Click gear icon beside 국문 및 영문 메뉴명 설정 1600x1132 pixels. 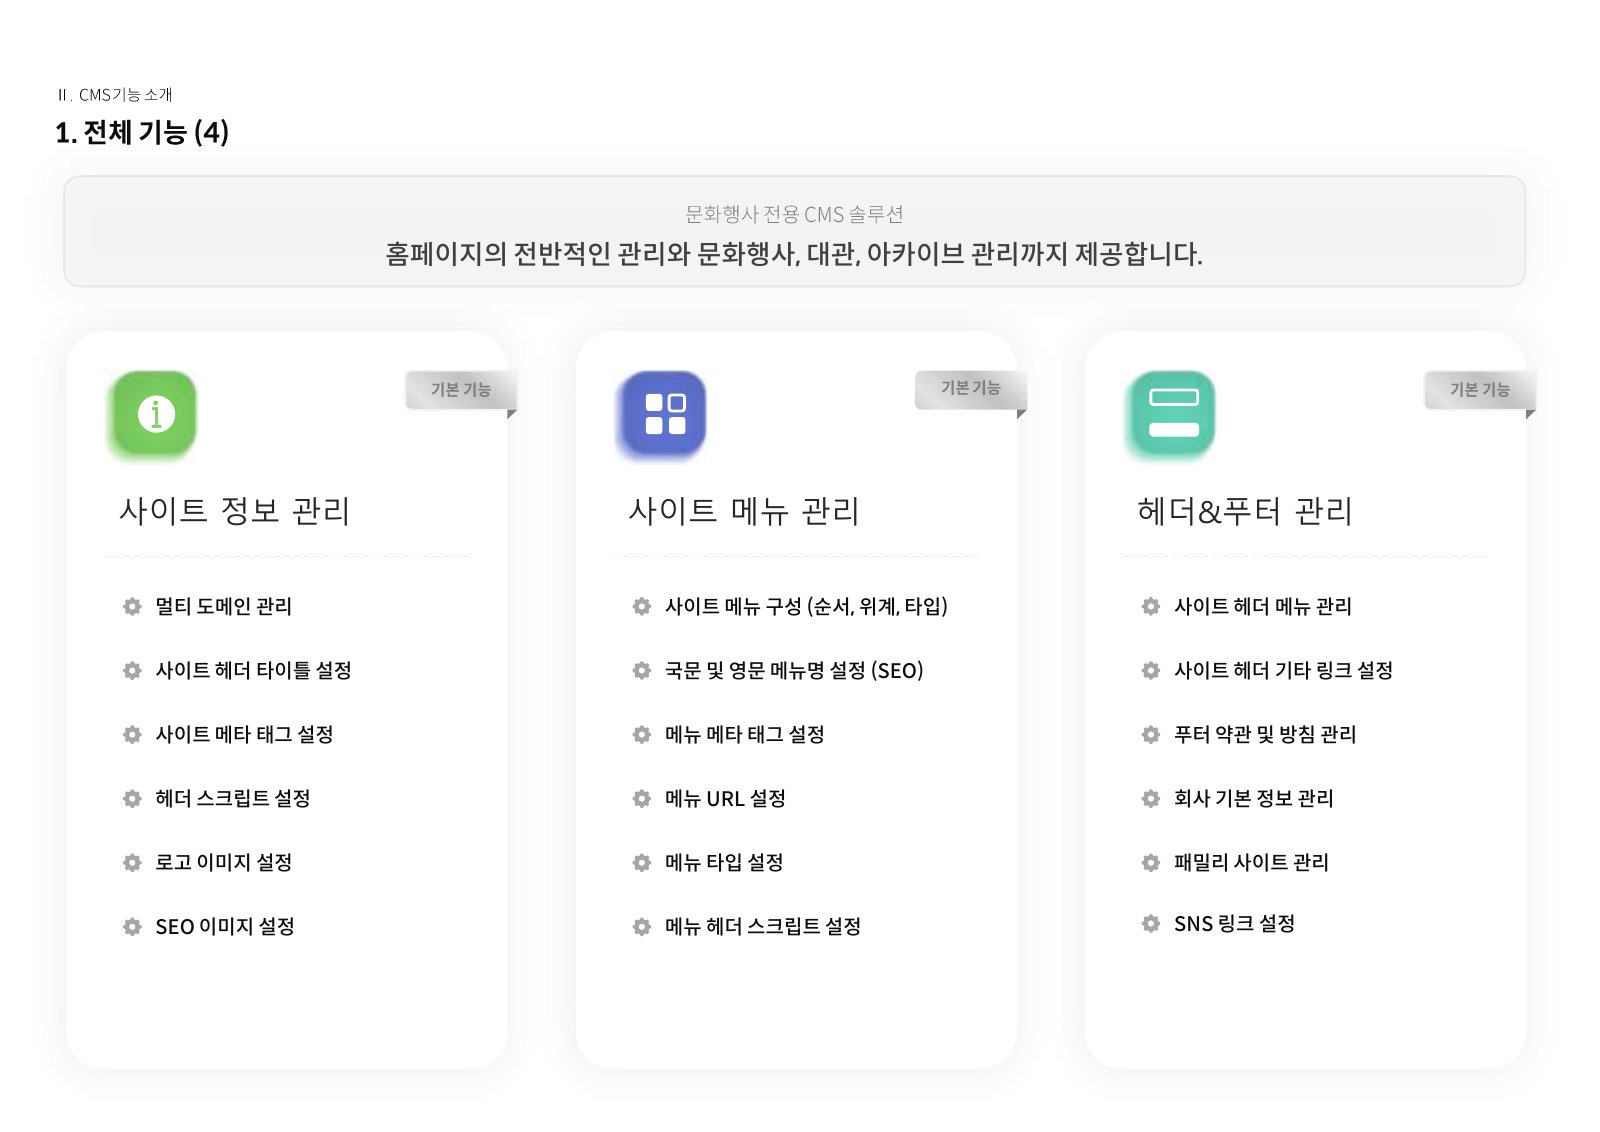coord(642,670)
